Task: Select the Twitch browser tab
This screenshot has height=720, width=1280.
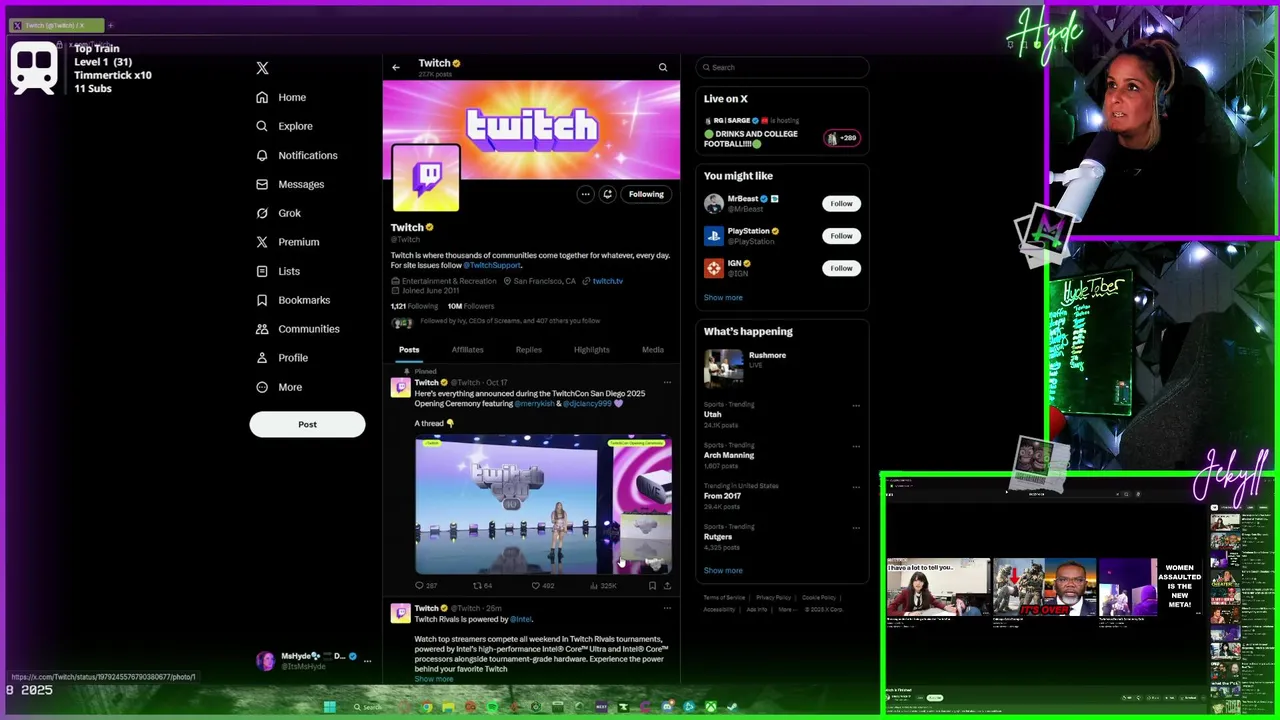Action: (56, 25)
